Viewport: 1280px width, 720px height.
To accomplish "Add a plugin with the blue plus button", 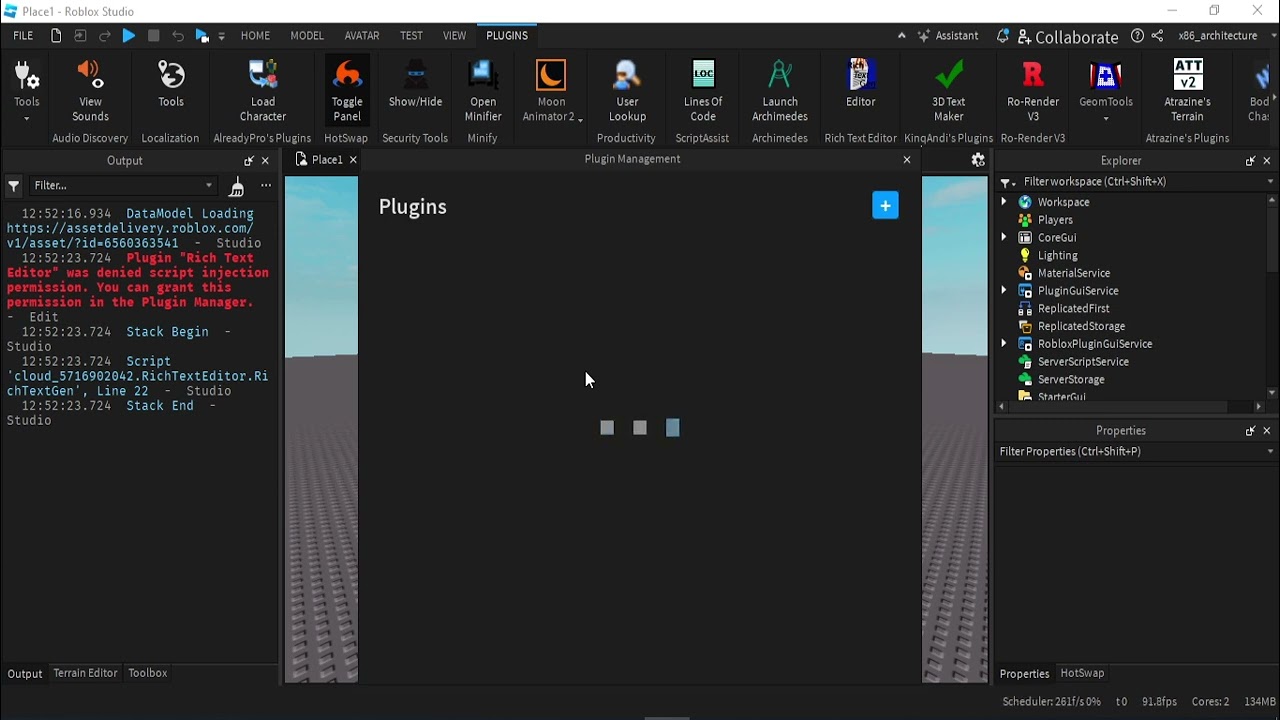I will 885,205.
